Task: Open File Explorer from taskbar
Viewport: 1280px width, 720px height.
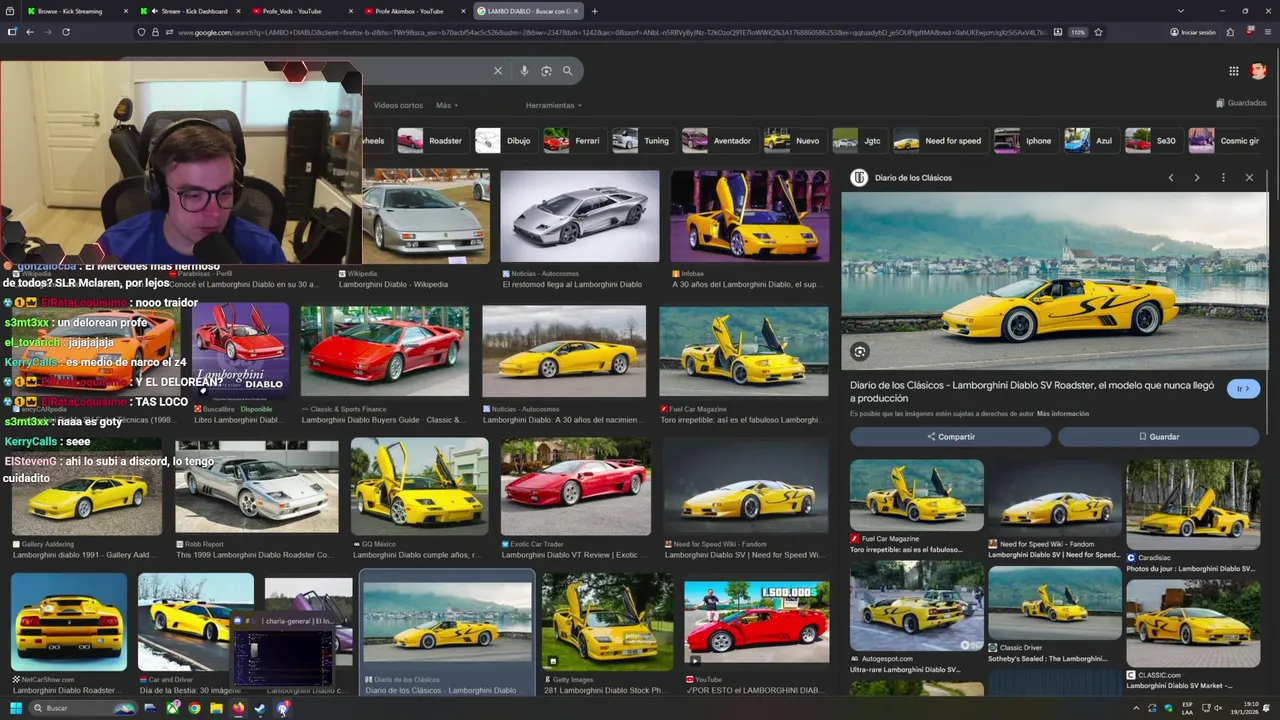Action: (216, 708)
